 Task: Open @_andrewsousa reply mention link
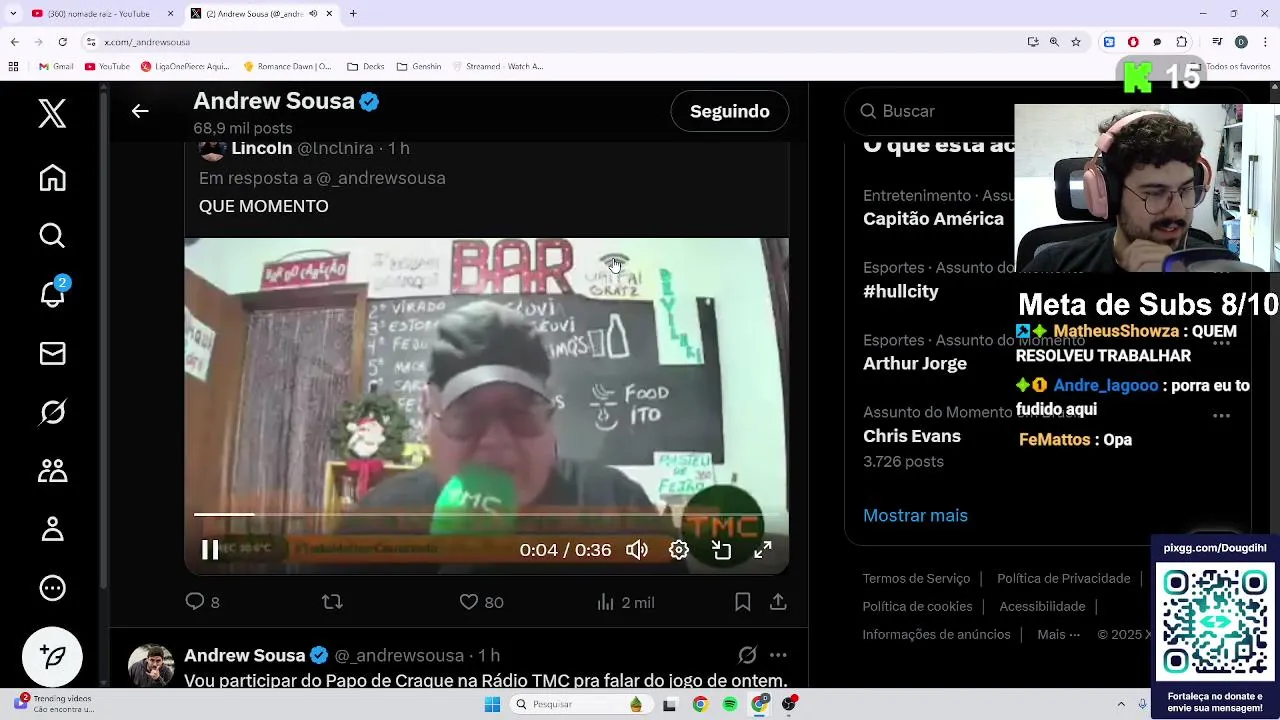(x=381, y=178)
